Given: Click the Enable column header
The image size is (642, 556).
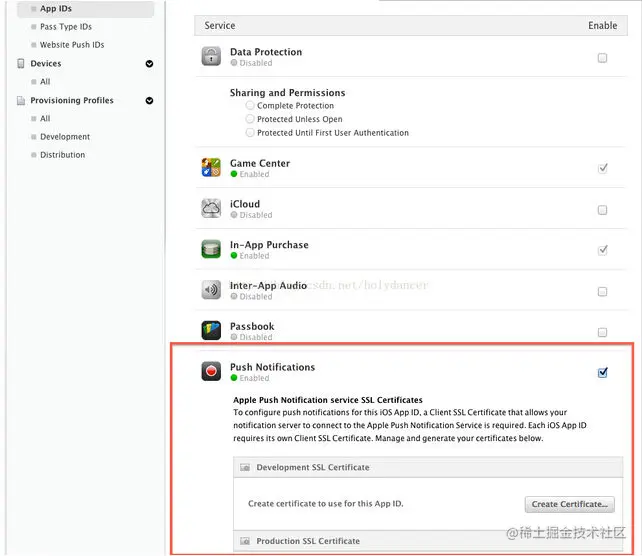Looking at the screenshot, I should coord(602,25).
